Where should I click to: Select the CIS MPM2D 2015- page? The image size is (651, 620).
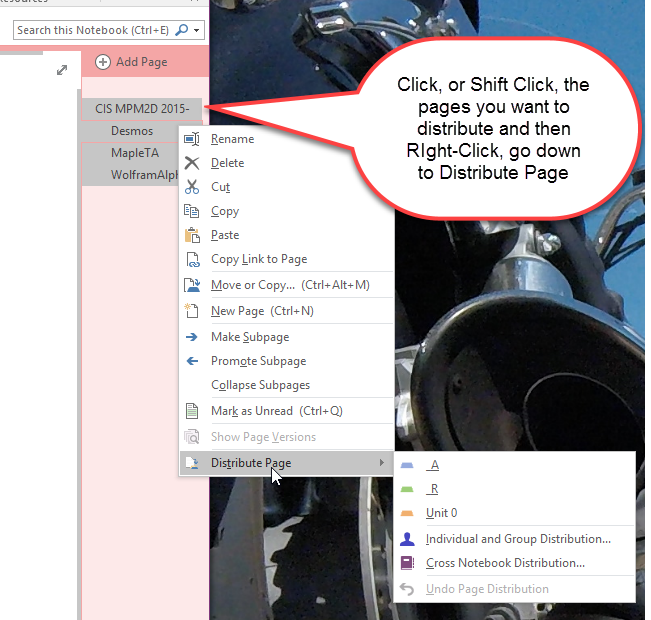click(142, 109)
